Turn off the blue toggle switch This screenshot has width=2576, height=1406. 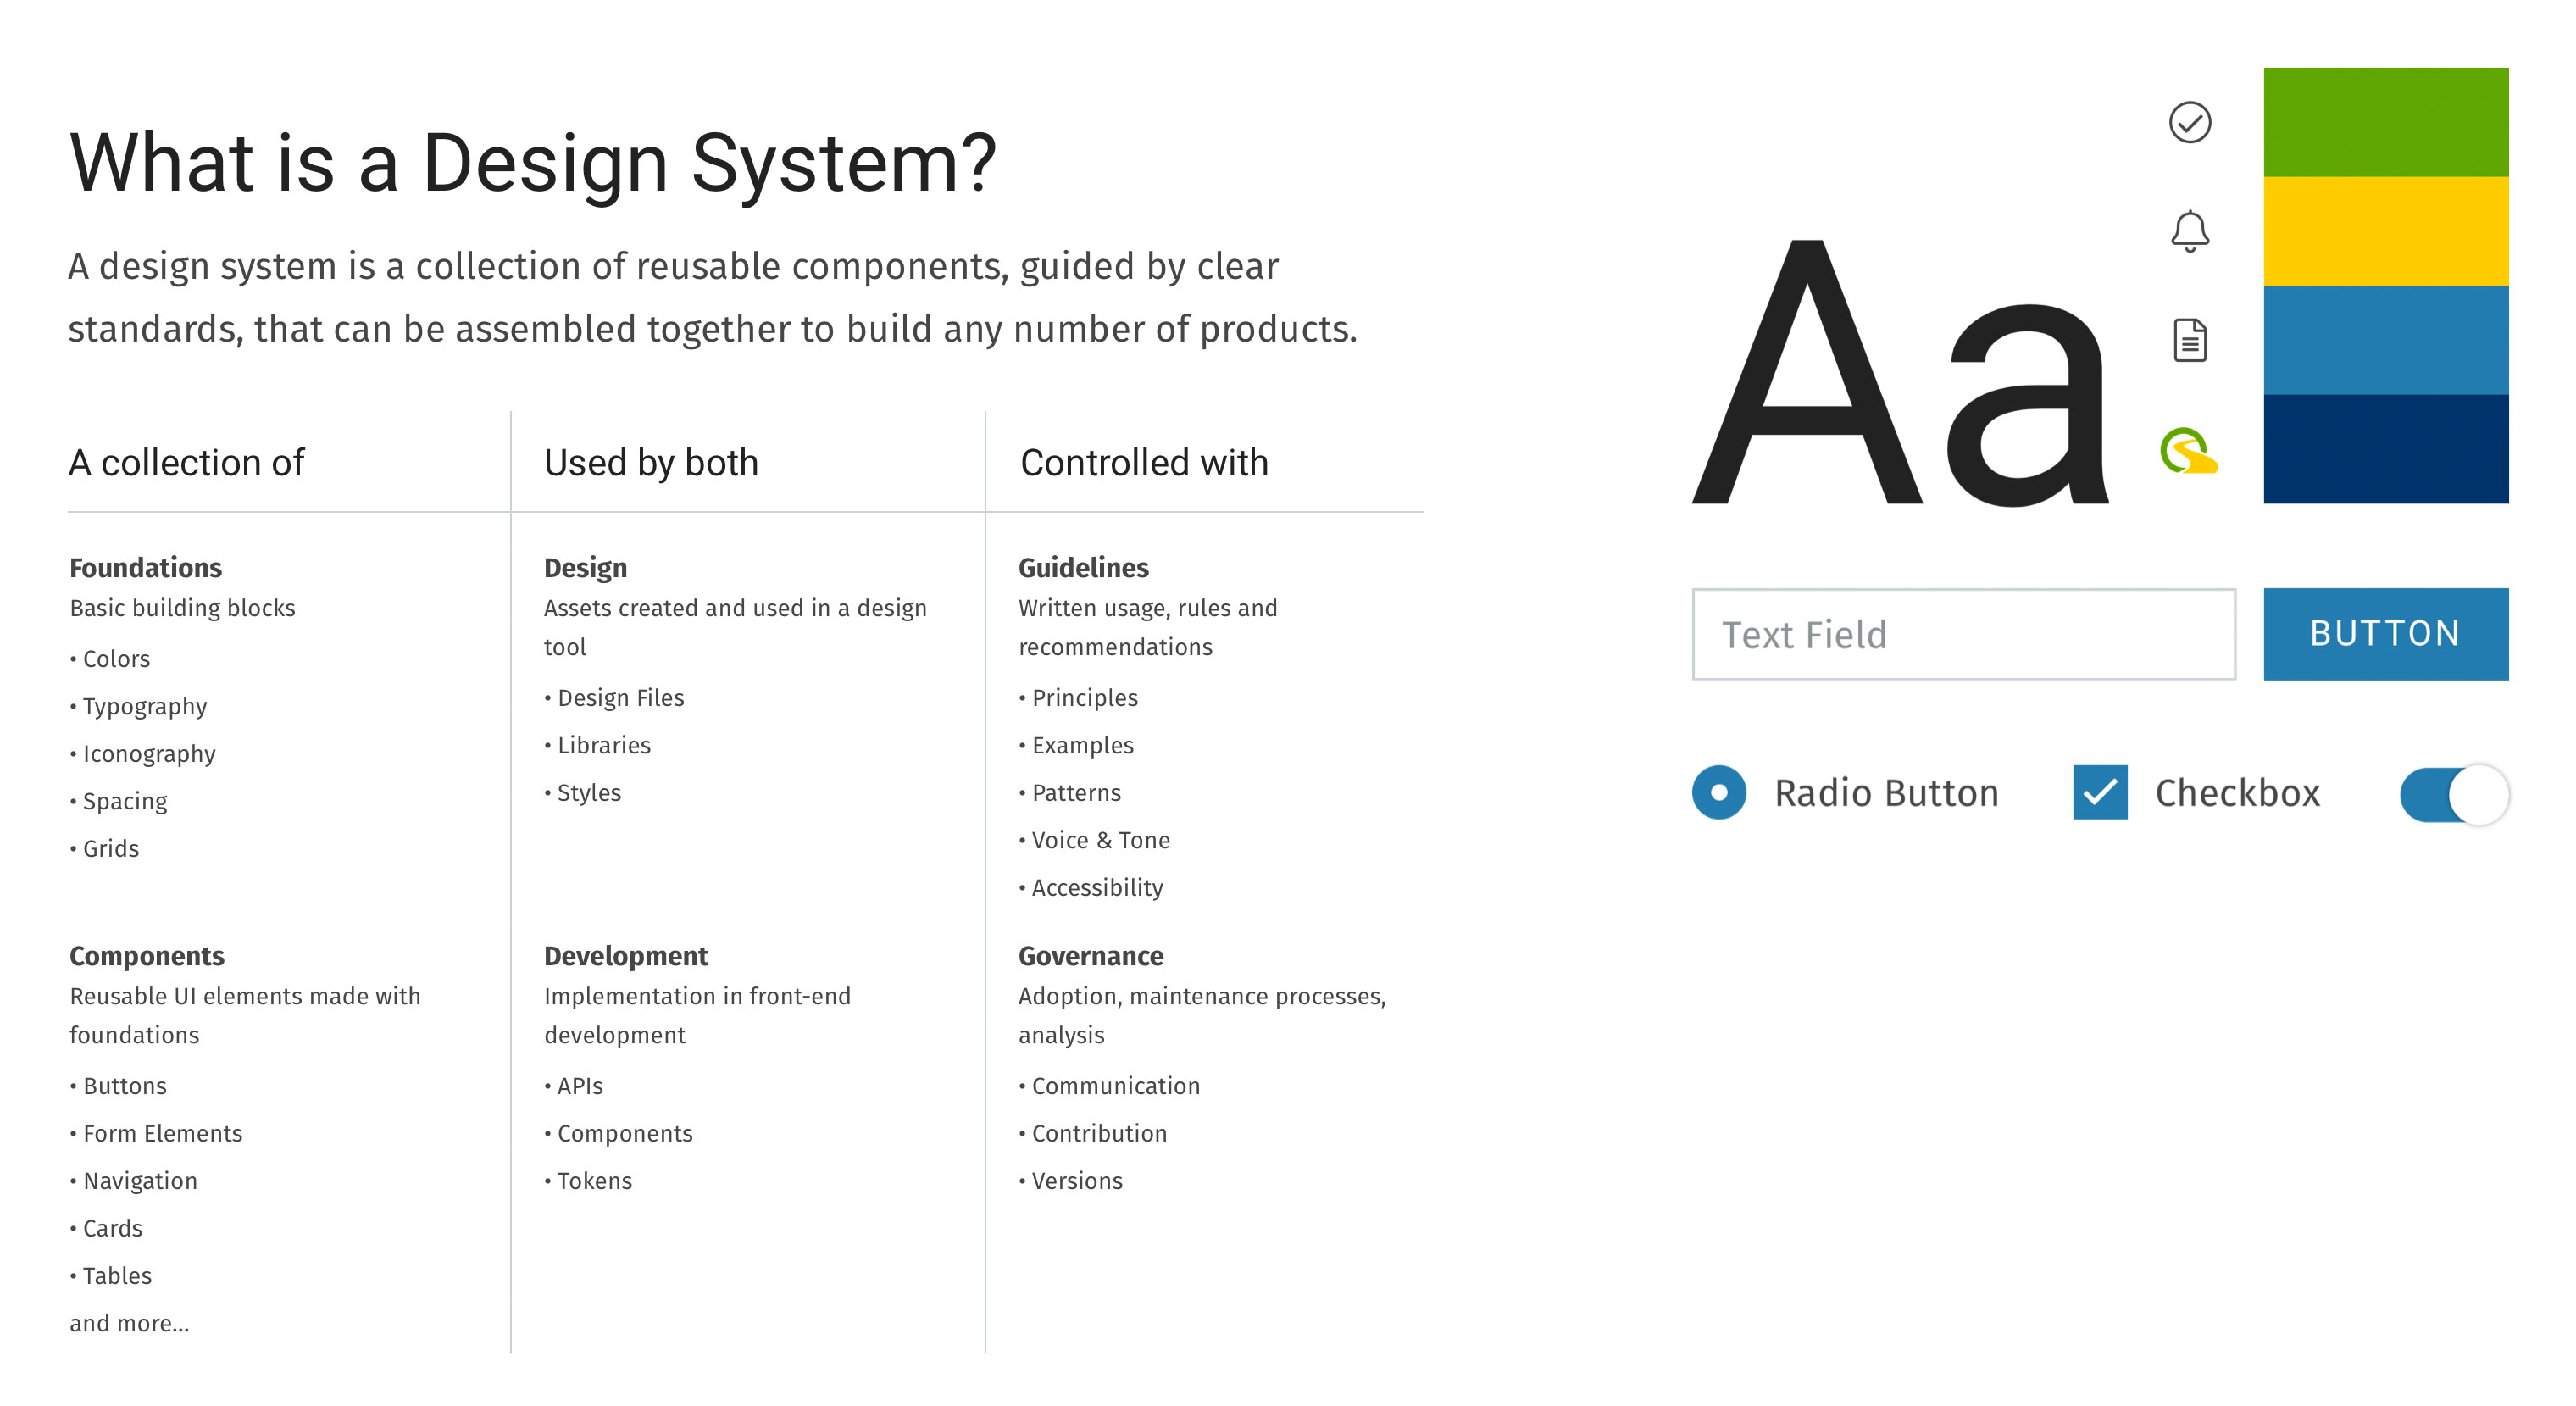click(2454, 794)
